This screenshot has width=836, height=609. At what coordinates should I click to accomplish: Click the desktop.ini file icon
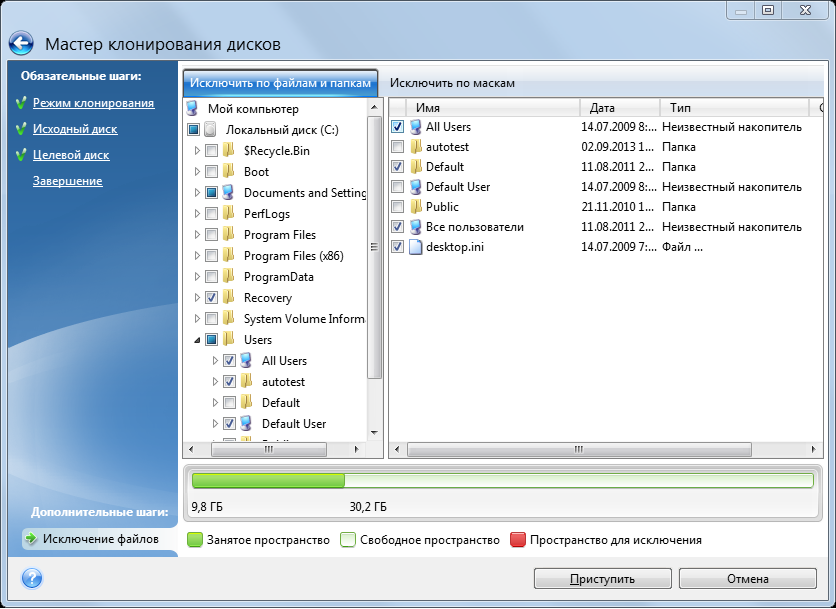tap(415, 247)
